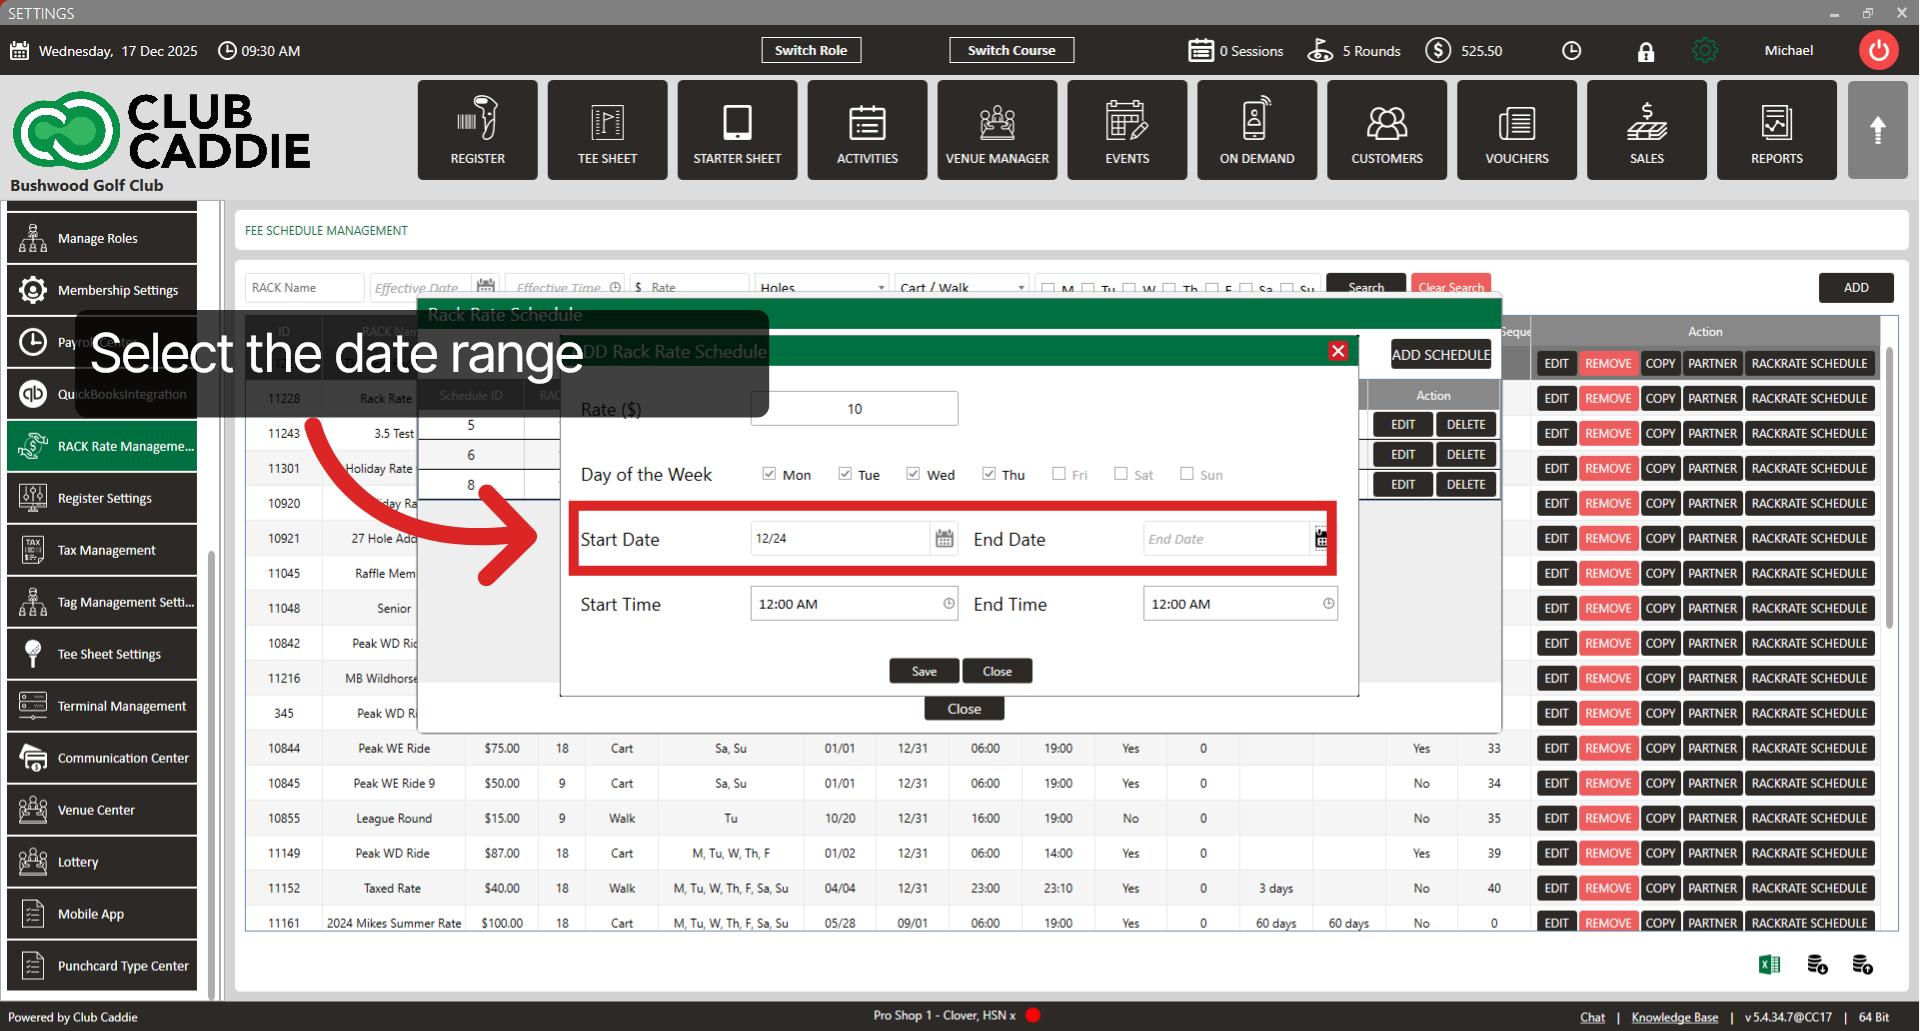Open Start Date calendar picker icon

pyautogui.click(x=944, y=539)
